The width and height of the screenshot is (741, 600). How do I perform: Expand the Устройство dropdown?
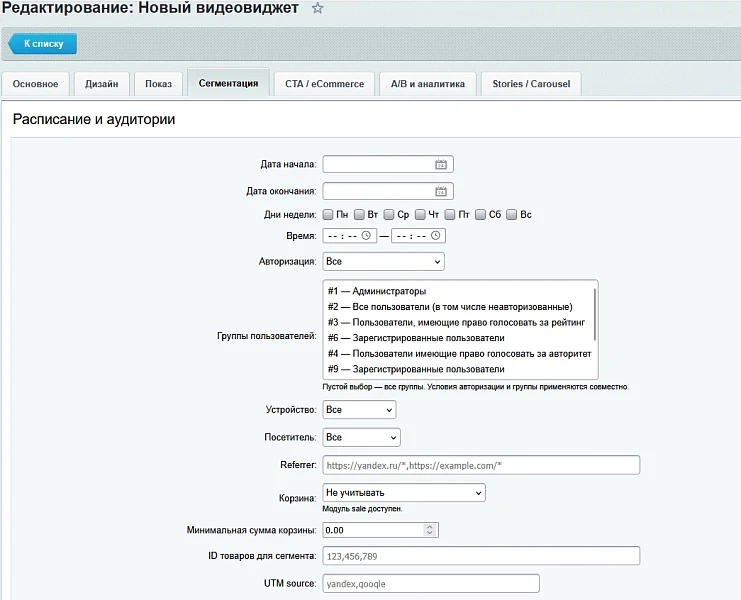(359, 410)
